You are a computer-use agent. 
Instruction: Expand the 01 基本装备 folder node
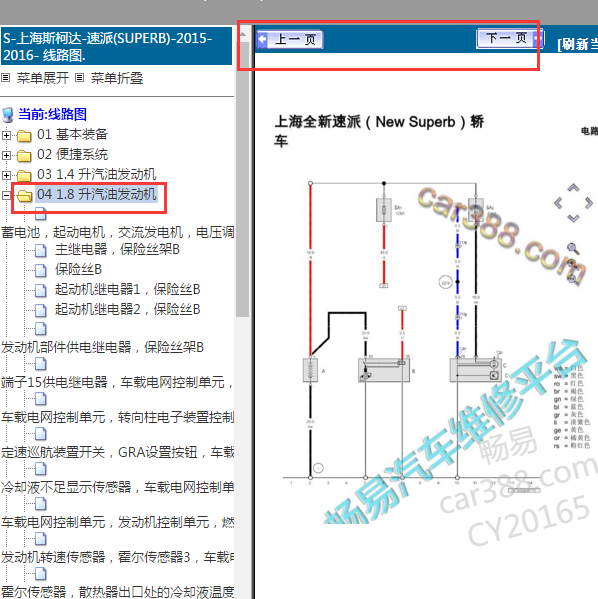(6, 135)
